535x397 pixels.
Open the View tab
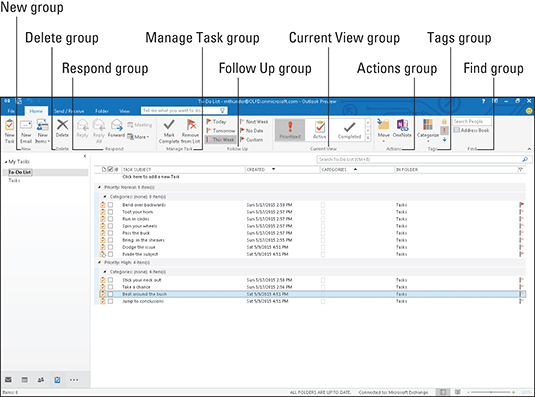pos(124,111)
